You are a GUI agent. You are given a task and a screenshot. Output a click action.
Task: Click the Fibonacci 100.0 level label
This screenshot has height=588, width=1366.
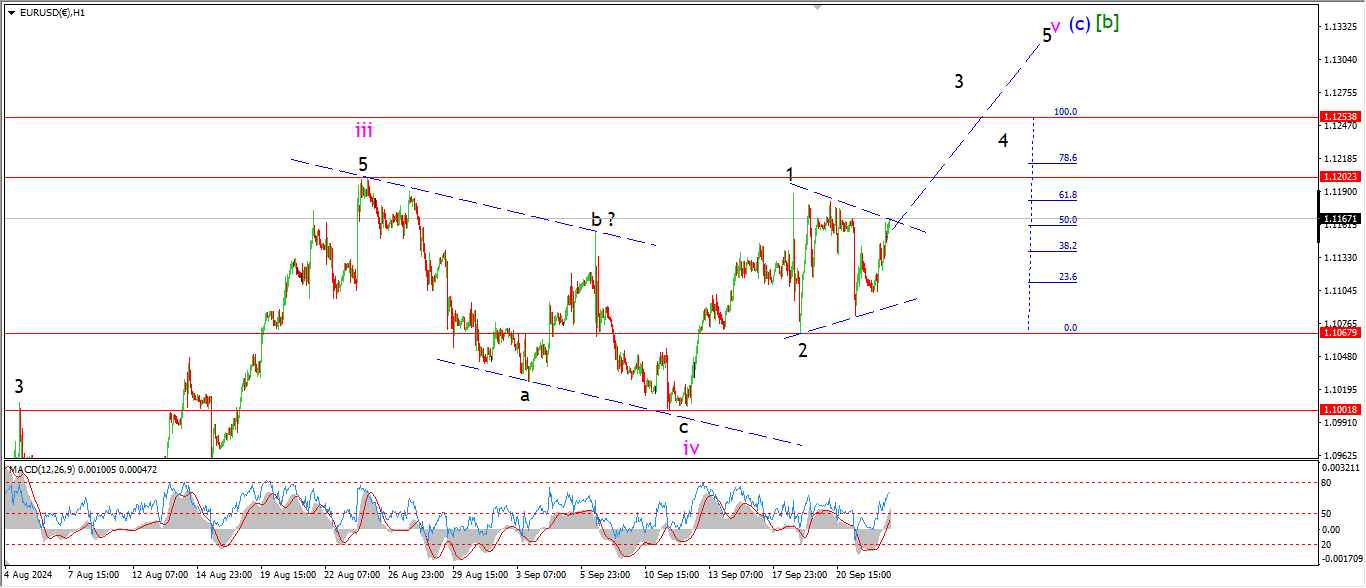(1064, 112)
